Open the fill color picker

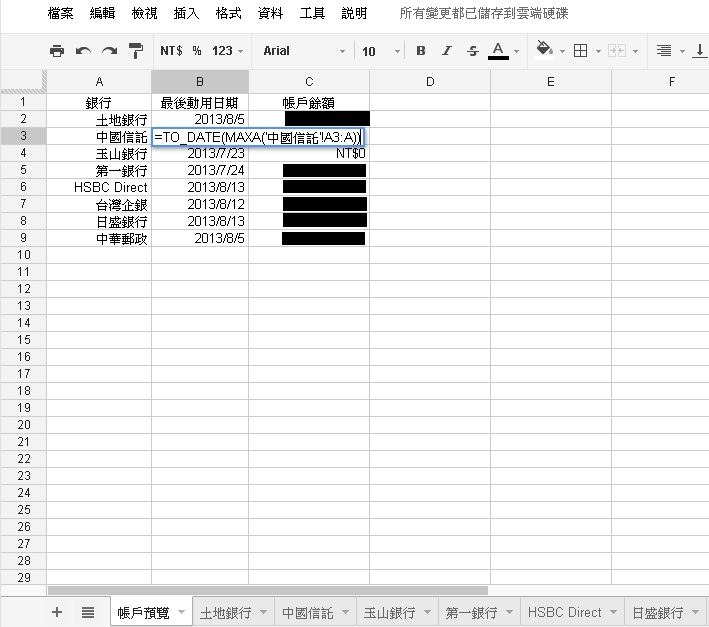544,49
